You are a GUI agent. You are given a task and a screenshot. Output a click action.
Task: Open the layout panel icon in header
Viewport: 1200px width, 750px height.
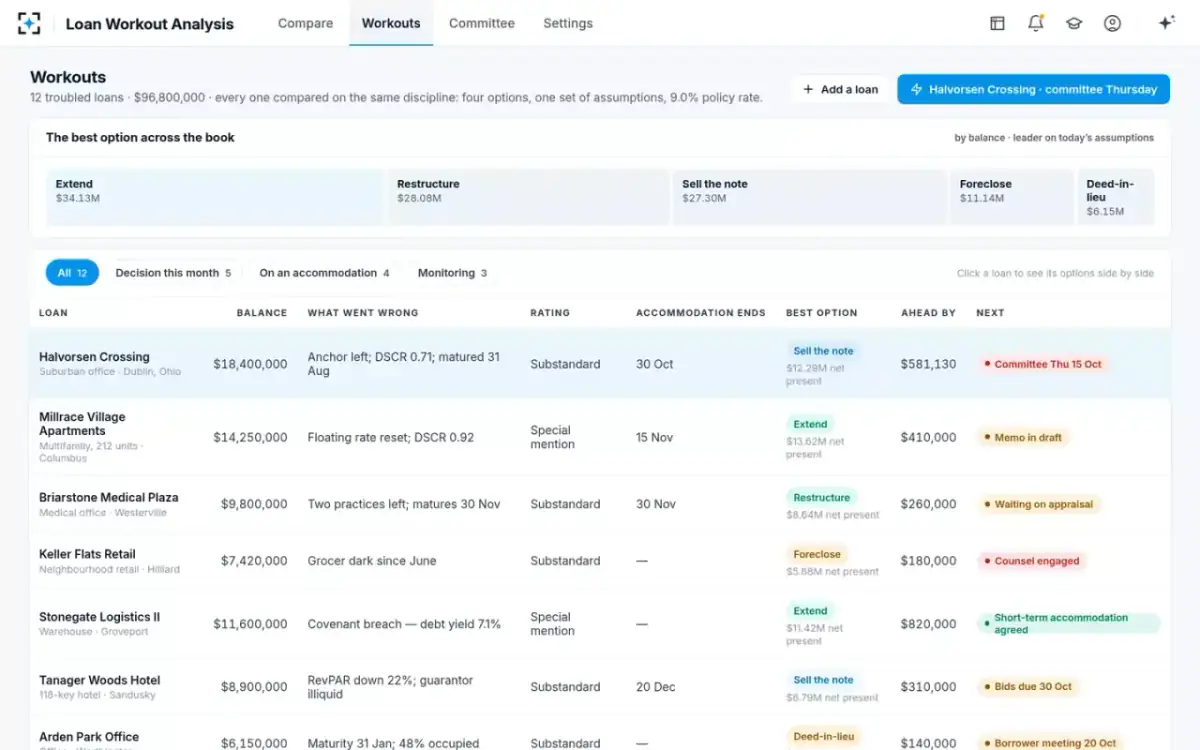click(997, 23)
